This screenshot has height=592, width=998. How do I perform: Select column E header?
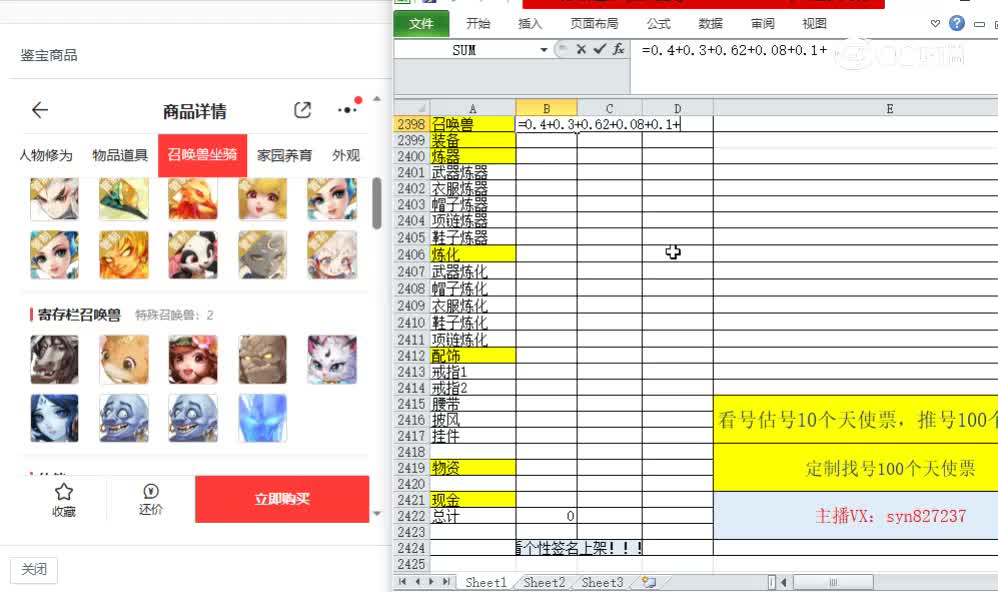tap(889, 108)
